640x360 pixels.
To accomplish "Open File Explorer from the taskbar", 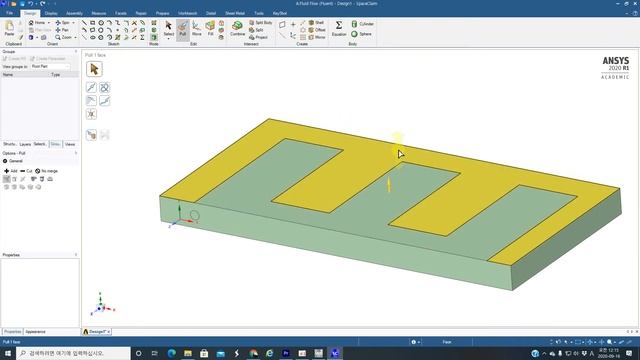I will [188, 353].
